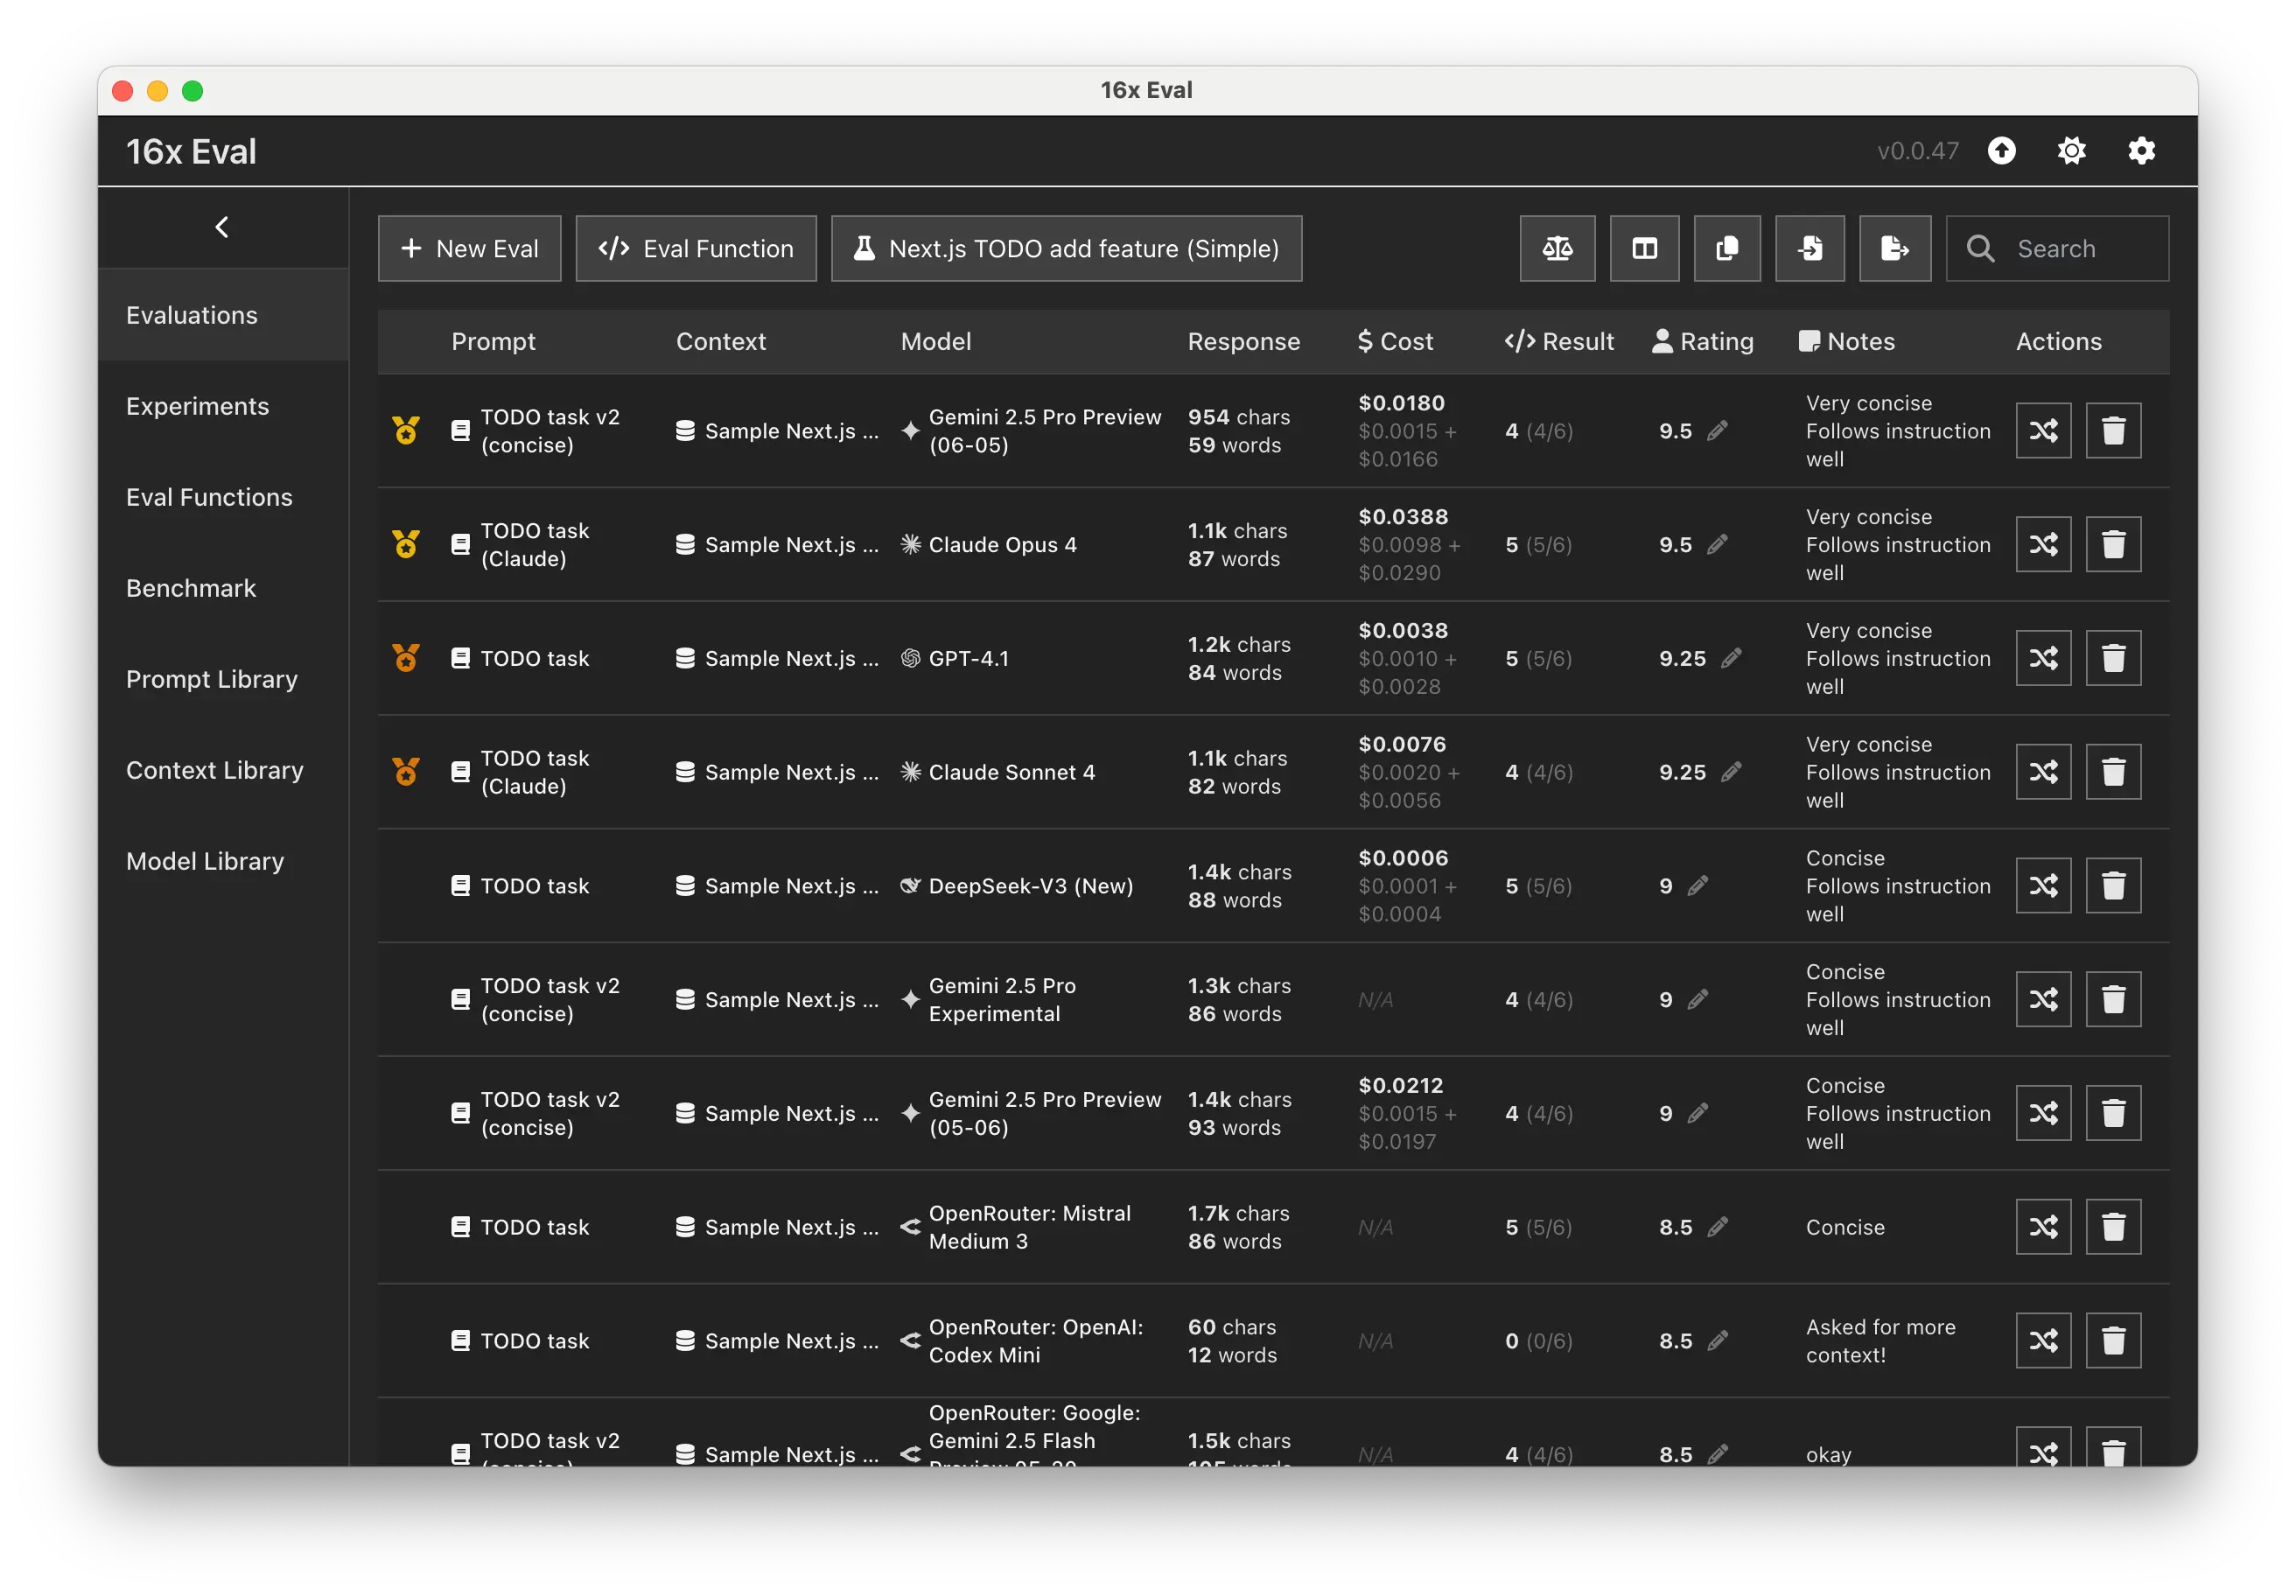Click the balance scale compare icon
This screenshot has width=2296, height=1596.
point(1557,248)
